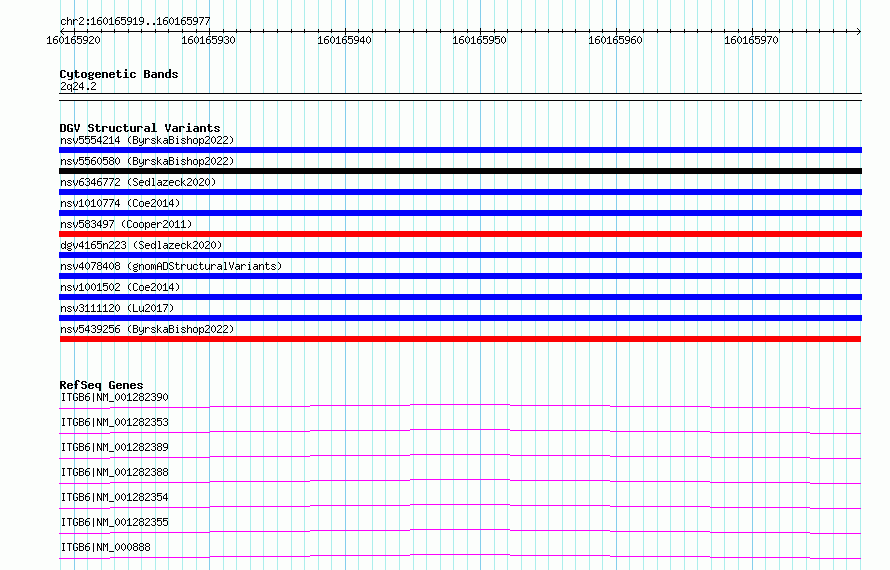Viewport: 890px width, 570px height.
Task: Click ruler position 160165960
Action: pyautogui.click(x=615, y=40)
